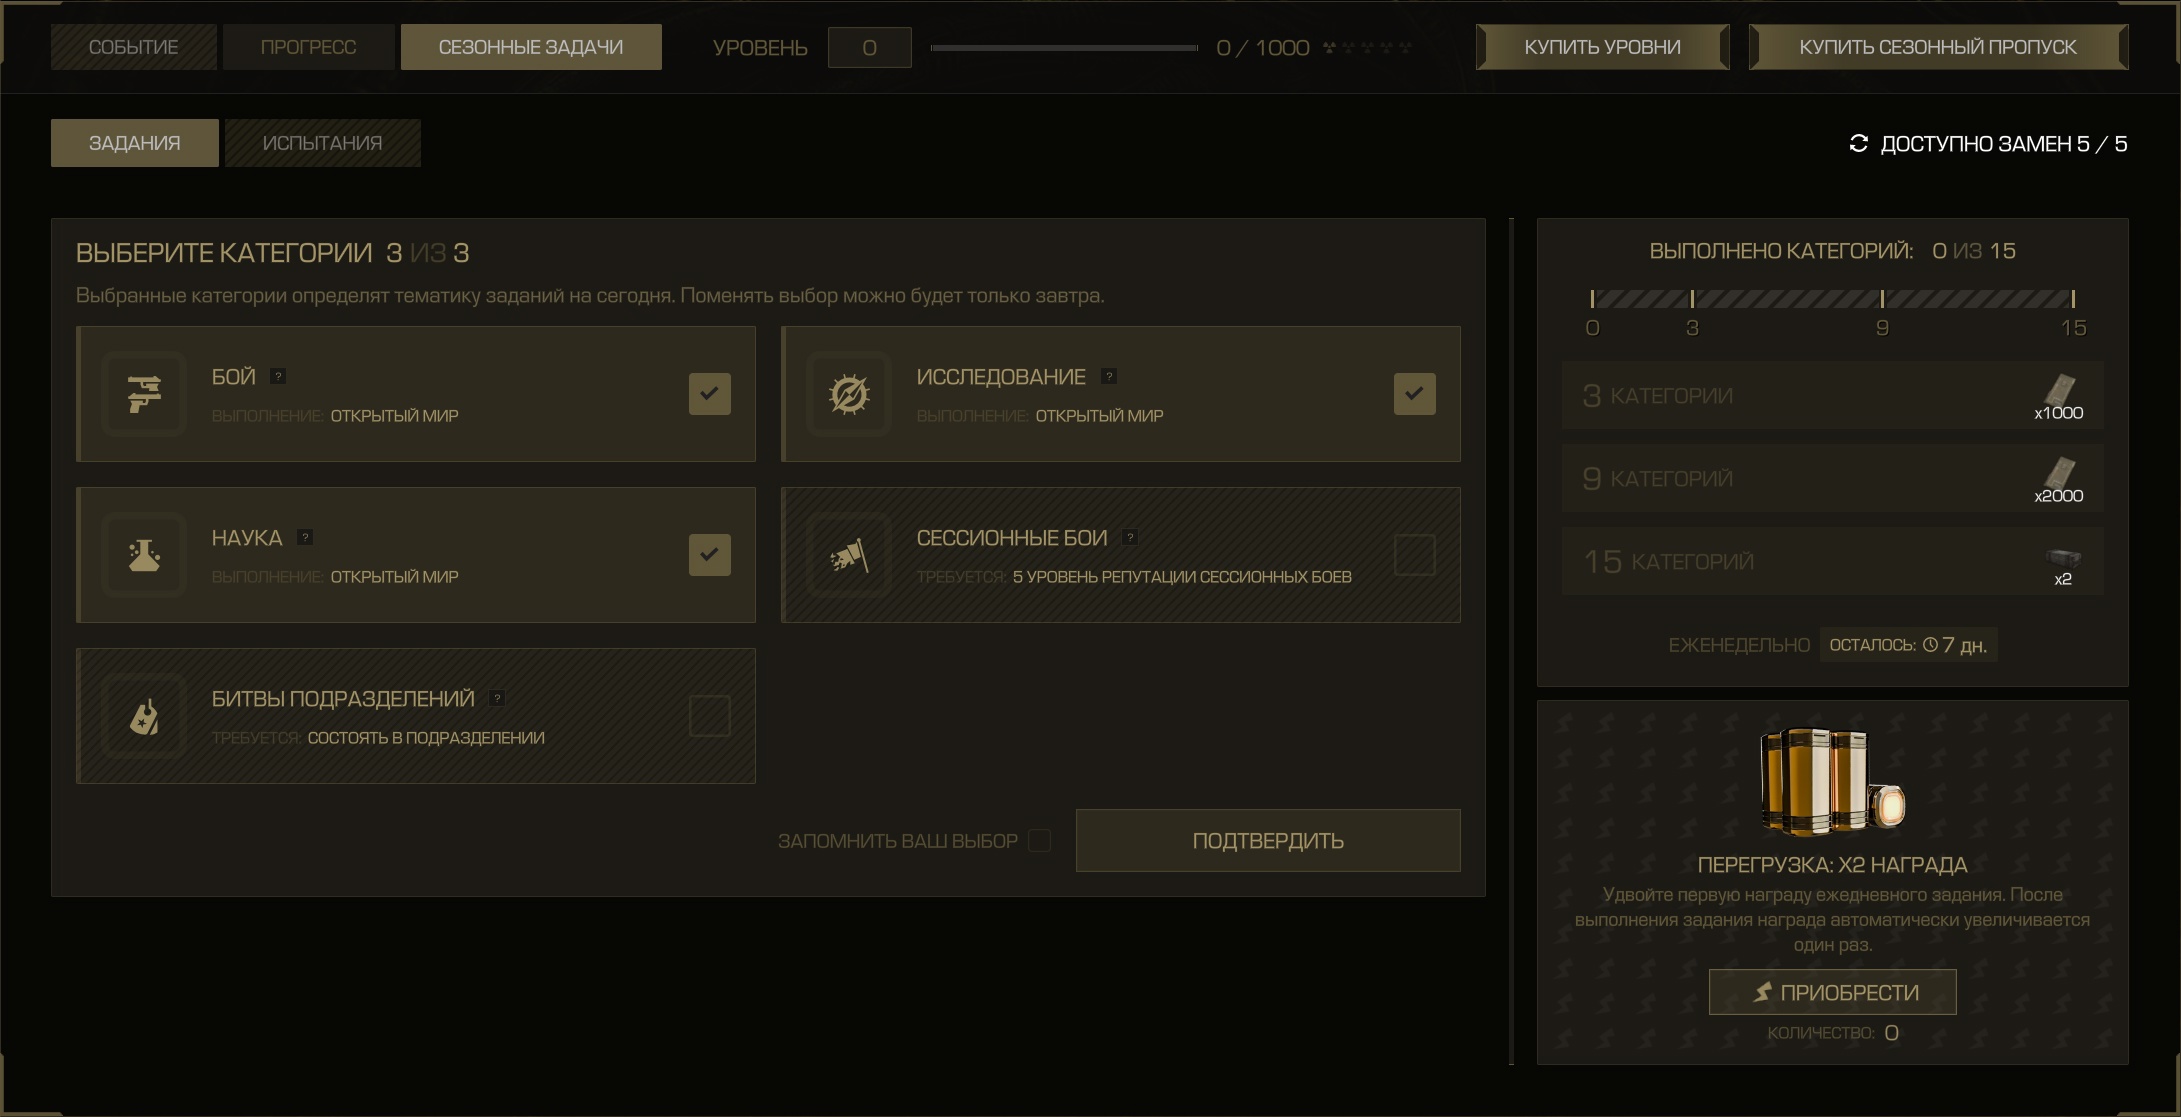This screenshot has height=1117, width=2181.
Task: Open help icon beside Исследование title
Action: tap(1108, 376)
